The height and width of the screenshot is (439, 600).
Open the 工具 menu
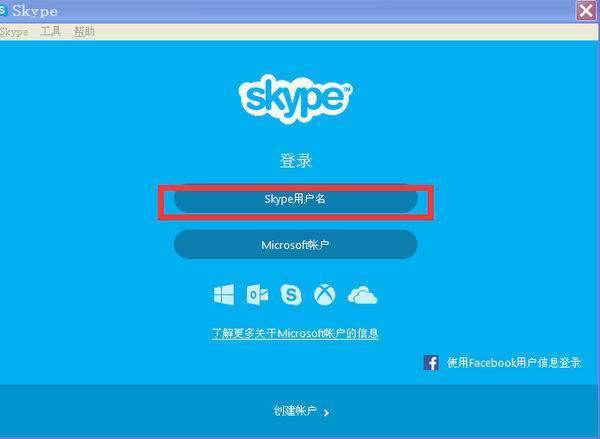tap(51, 31)
